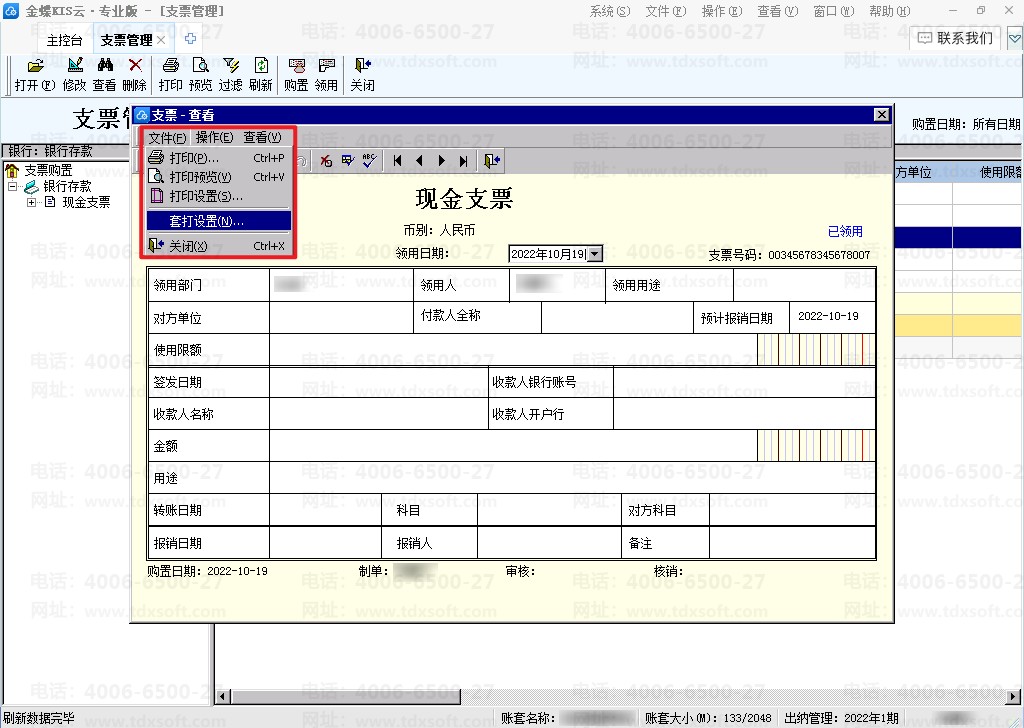Image resolution: width=1024 pixels, height=728 pixels.
Task: Choose 打印设置(S)... from File menu
Action: [219, 196]
